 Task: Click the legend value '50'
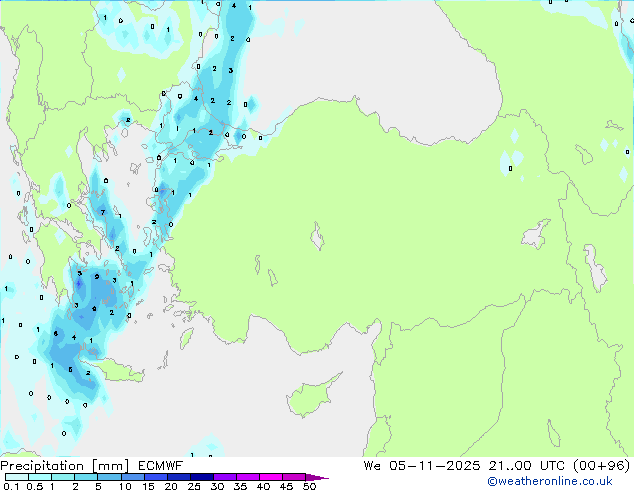click(x=310, y=486)
